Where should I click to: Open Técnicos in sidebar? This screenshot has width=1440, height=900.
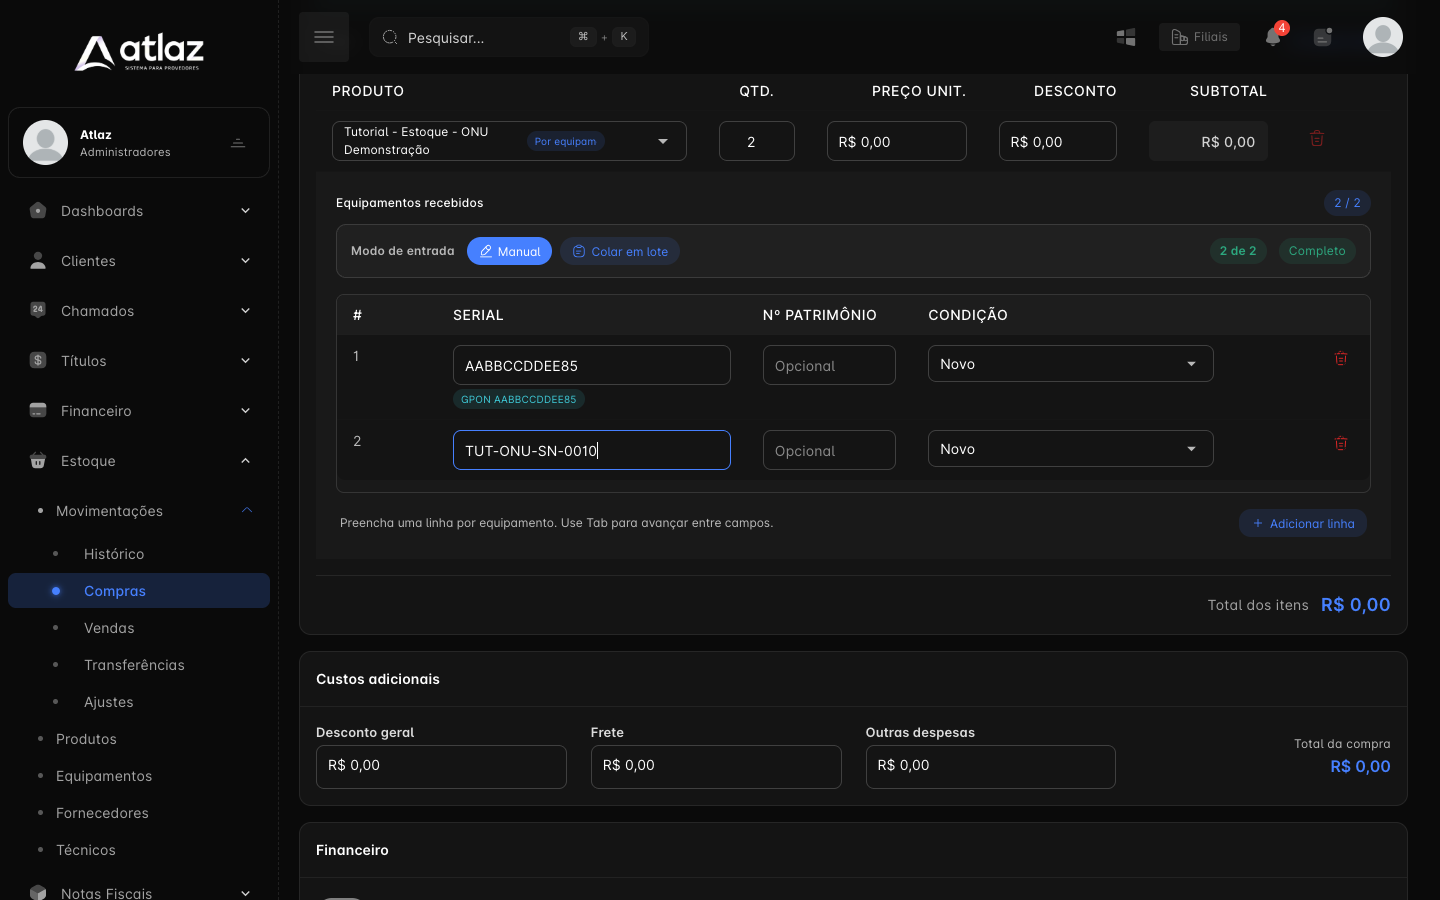tap(86, 850)
